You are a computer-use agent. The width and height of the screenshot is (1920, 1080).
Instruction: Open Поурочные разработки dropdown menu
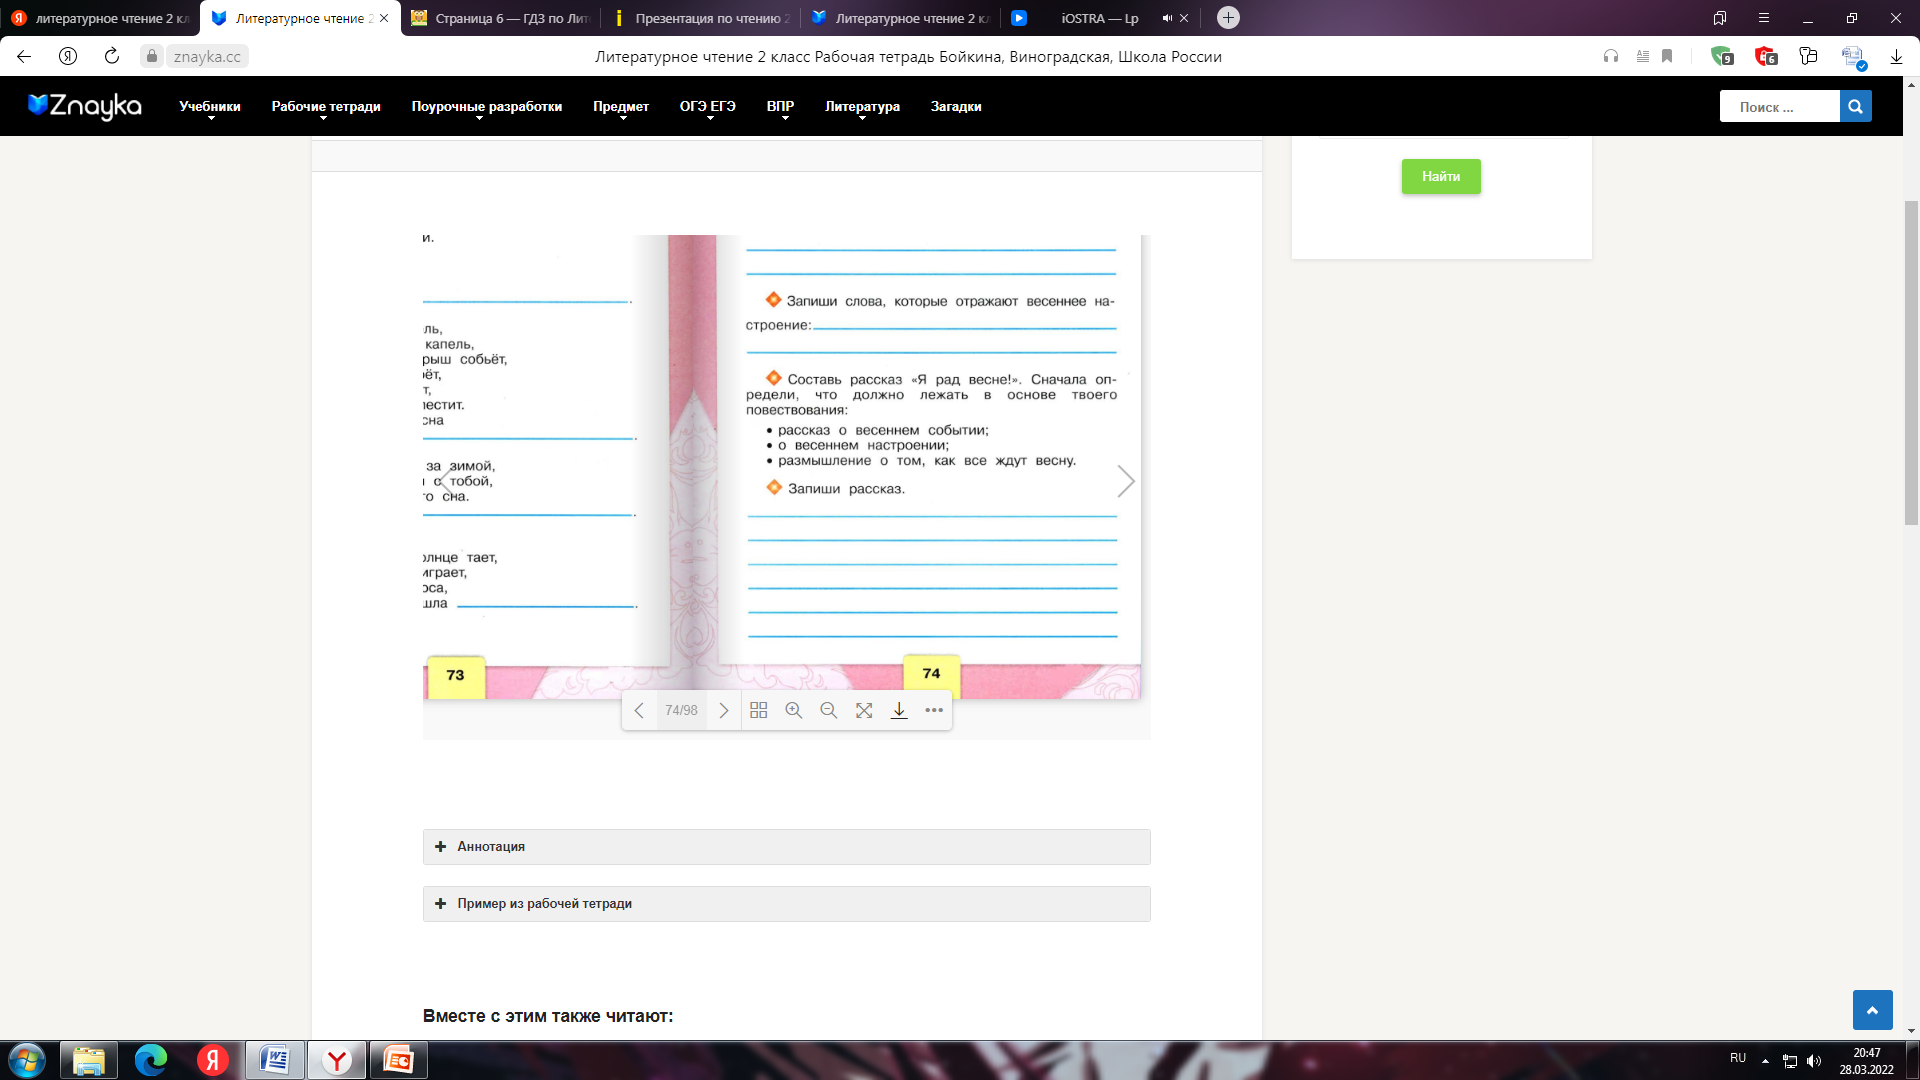487,106
